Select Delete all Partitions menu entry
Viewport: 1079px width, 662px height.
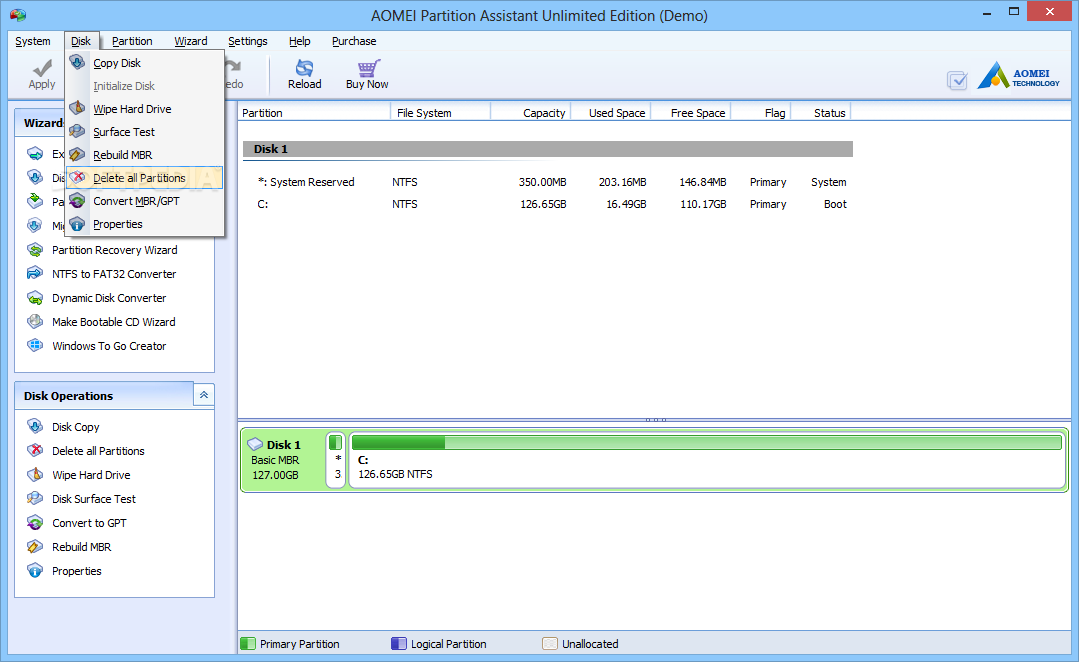pyautogui.click(x=145, y=178)
